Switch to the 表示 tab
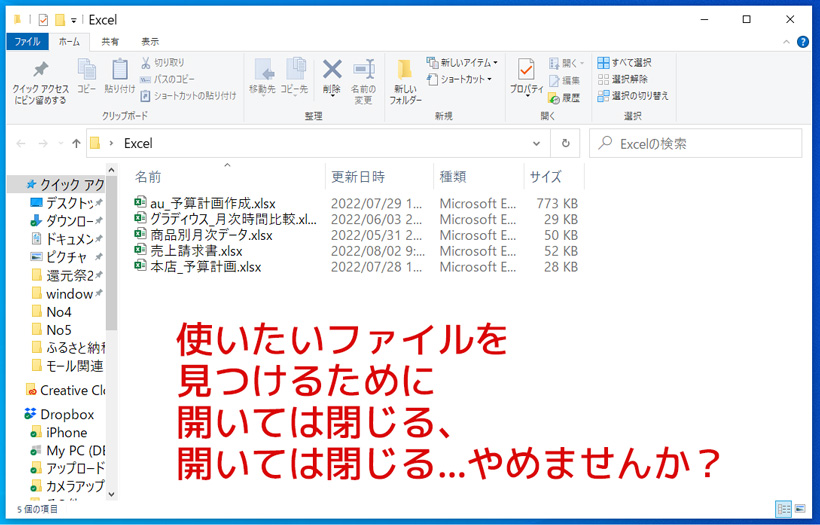The image size is (820, 525). click(x=150, y=42)
